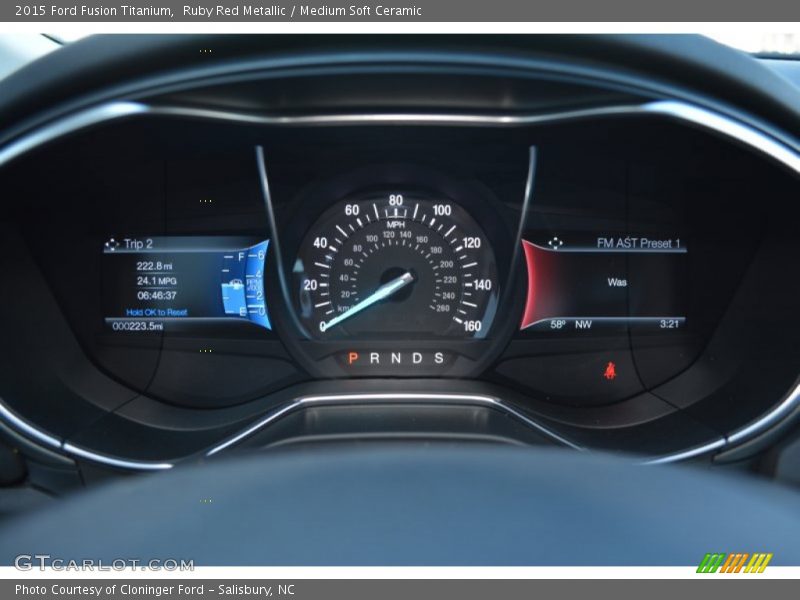This screenshot has width=800, height=600.
Task: Click the striped color logo at bottom right
Action: tap(734, 563)
